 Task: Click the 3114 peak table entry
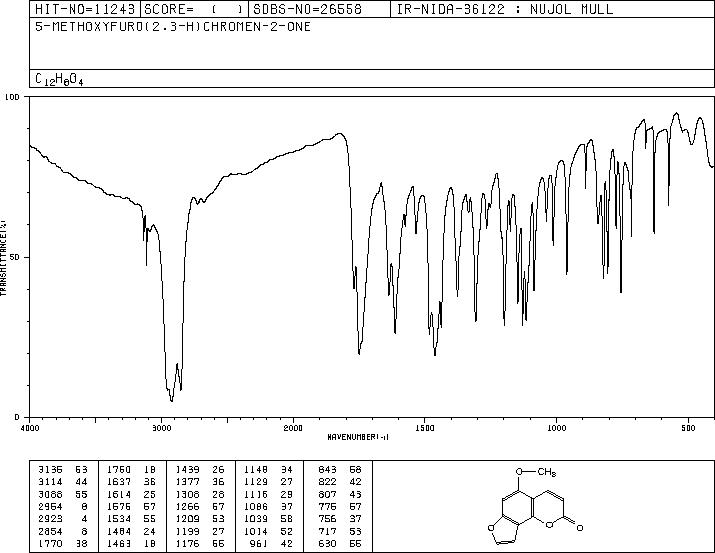click(x=63, y=481)
